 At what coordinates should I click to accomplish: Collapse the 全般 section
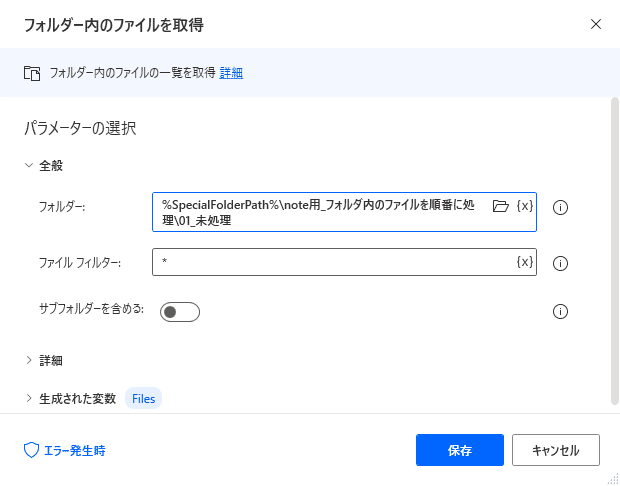29,165
